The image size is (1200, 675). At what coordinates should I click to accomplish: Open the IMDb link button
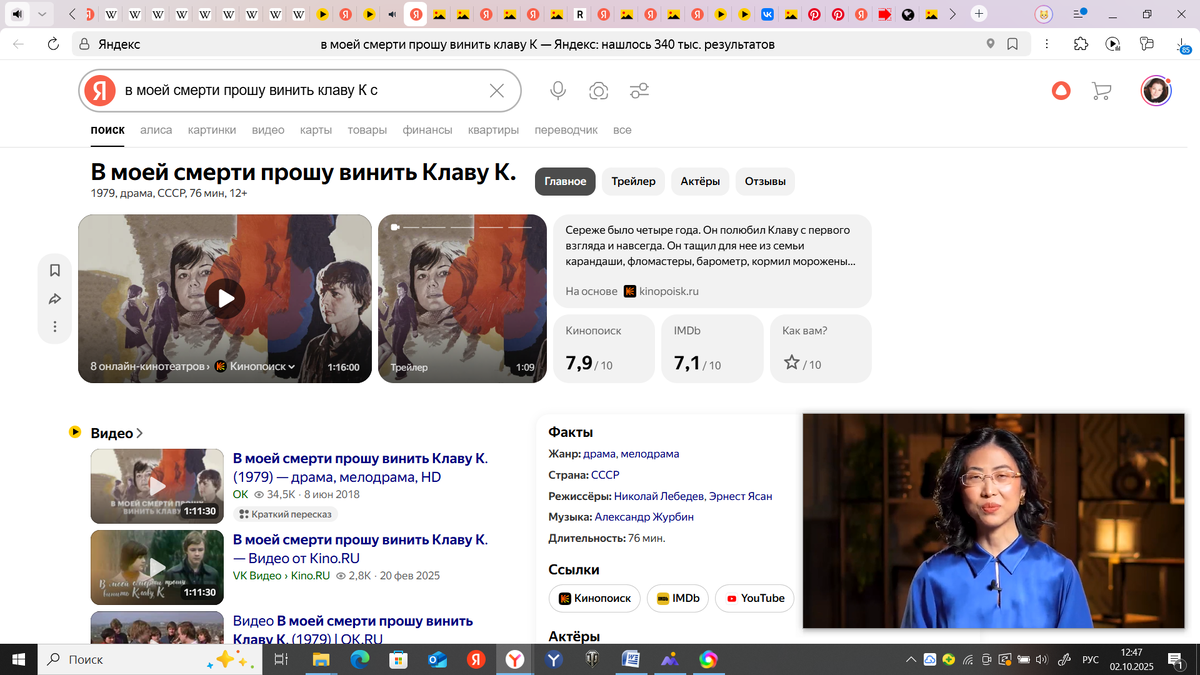[677, 598]
